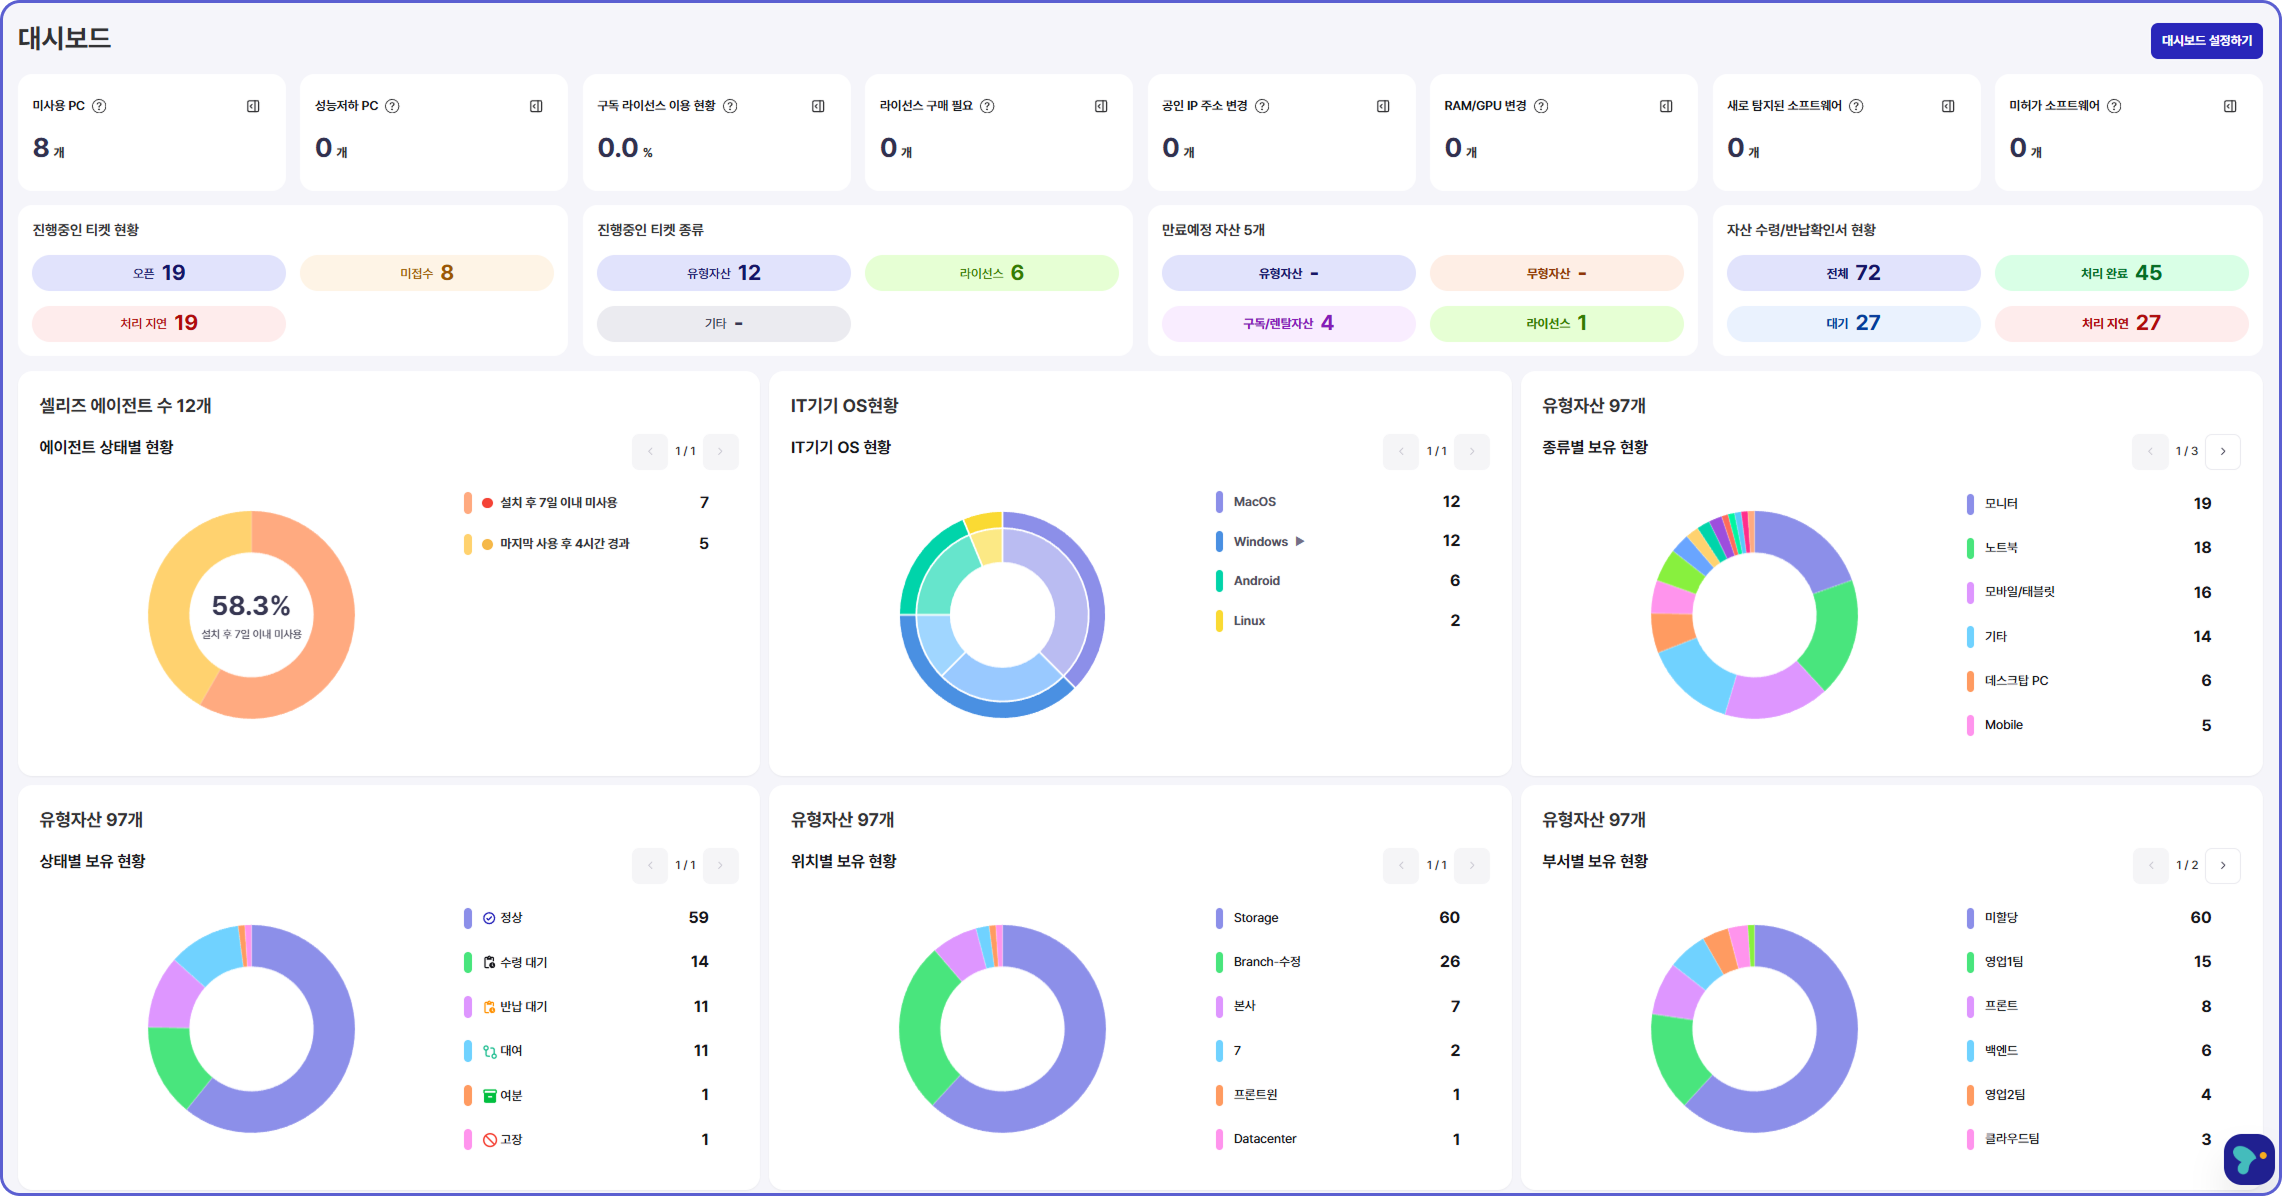Click help icon beside 라이선스 구매 필요
The image size is (2282, 1196).
click(987, 106)
